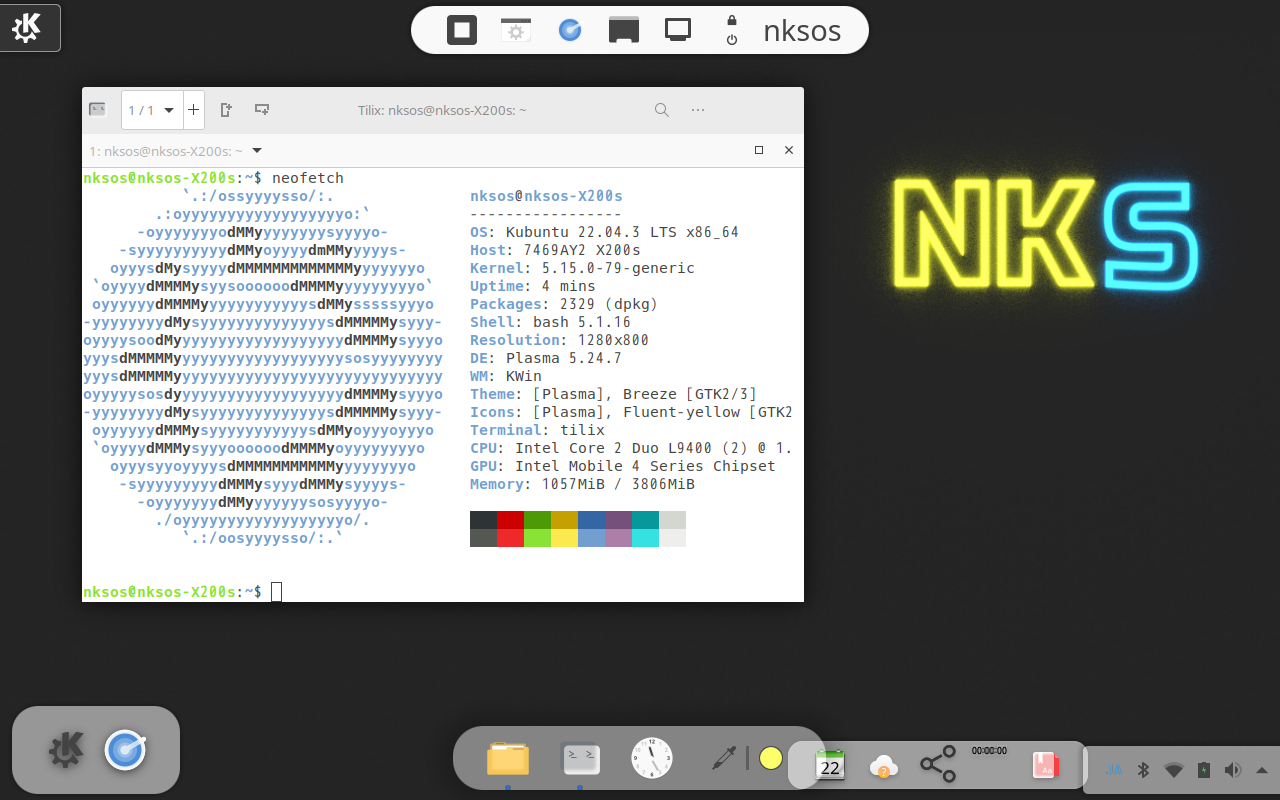Click the DE Plasma 5.24.7 line
Image resolution: width=1280 pixels, height=800 pixels.
click(546, 358)
